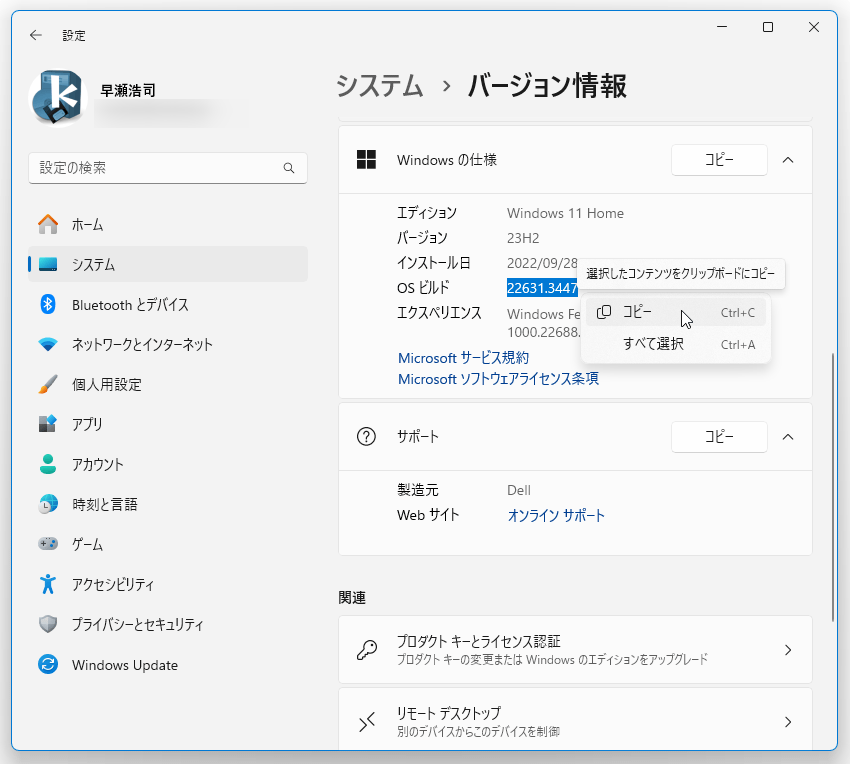Open プライバシーとセキュリティ in the sidebar

tap(168, 624)
